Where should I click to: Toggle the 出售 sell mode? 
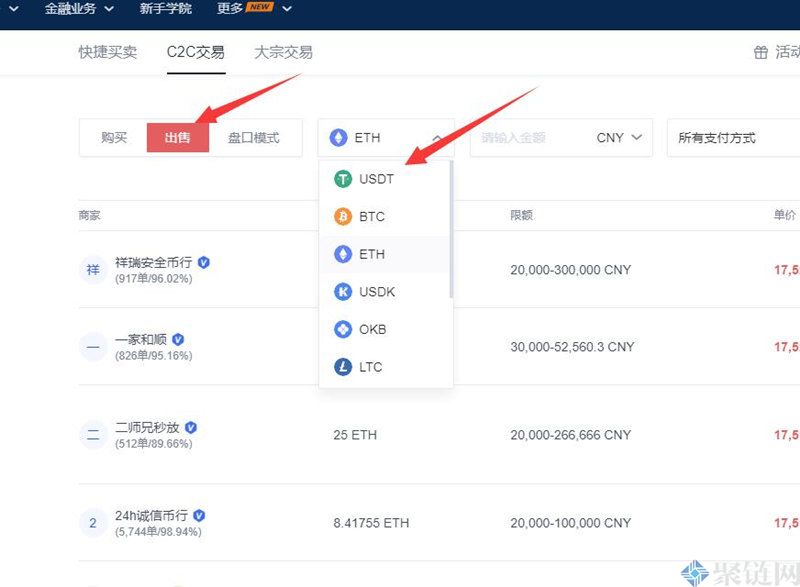(178, 138)
